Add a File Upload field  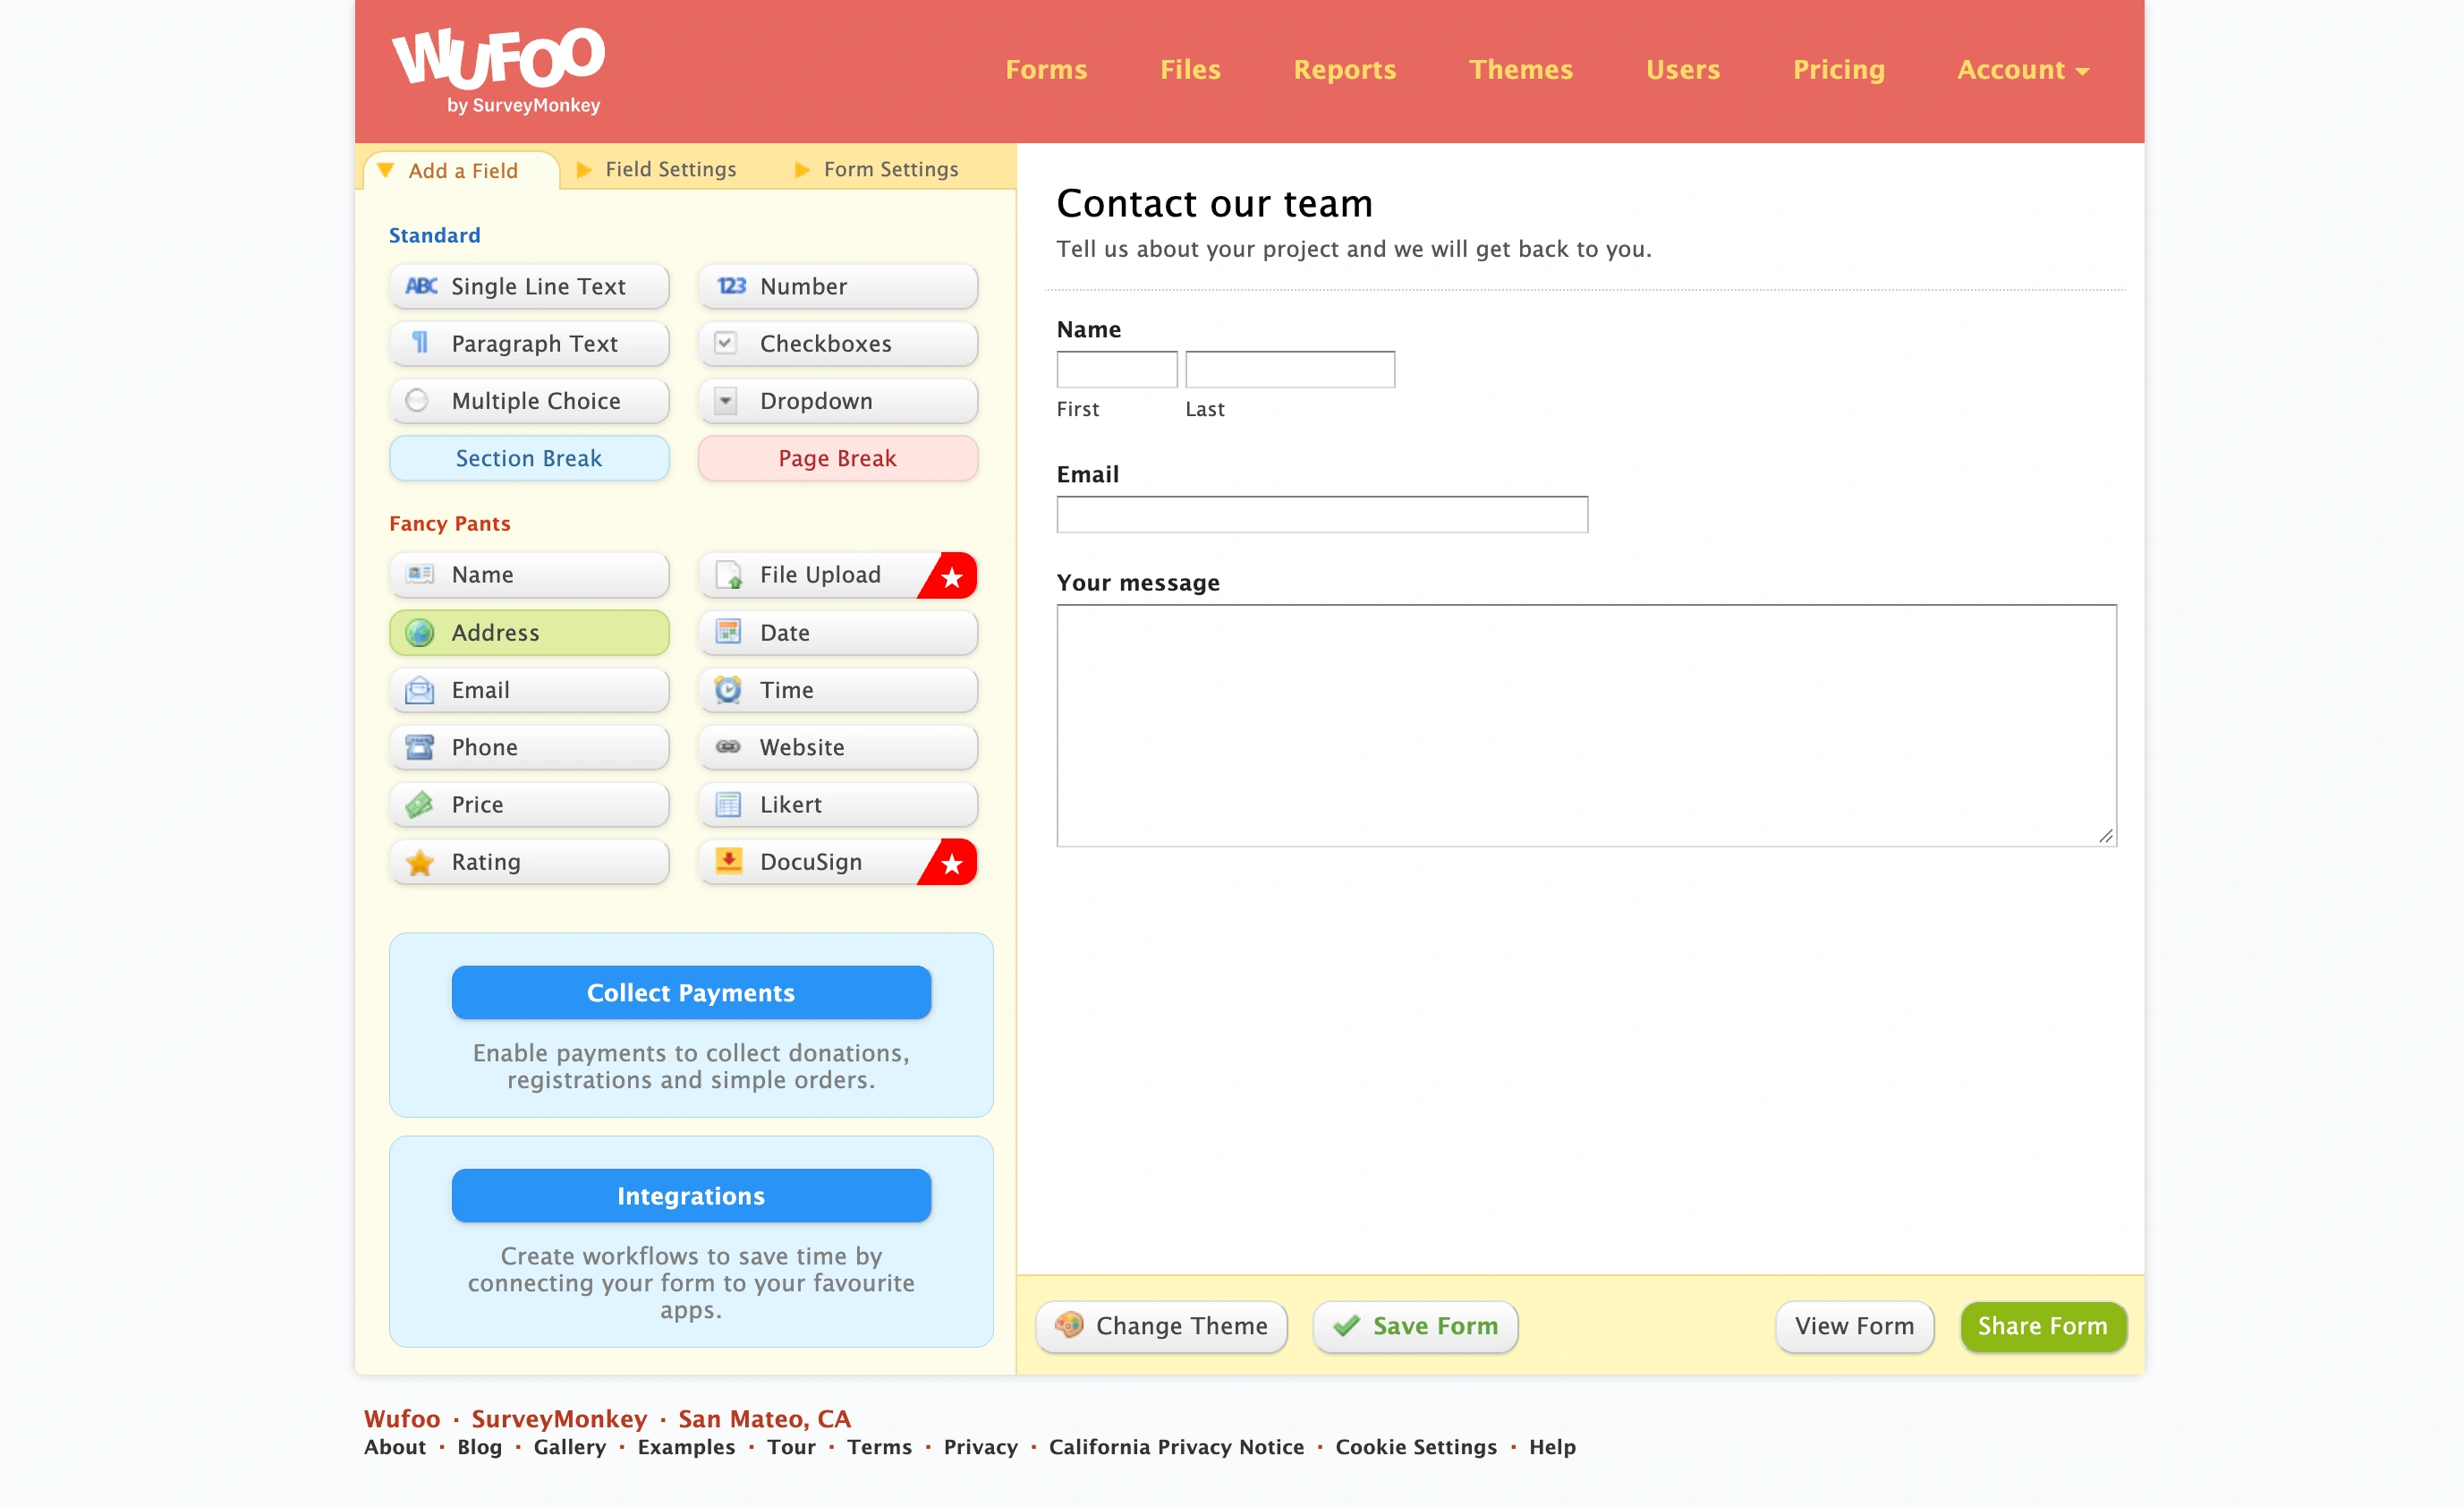838,575
